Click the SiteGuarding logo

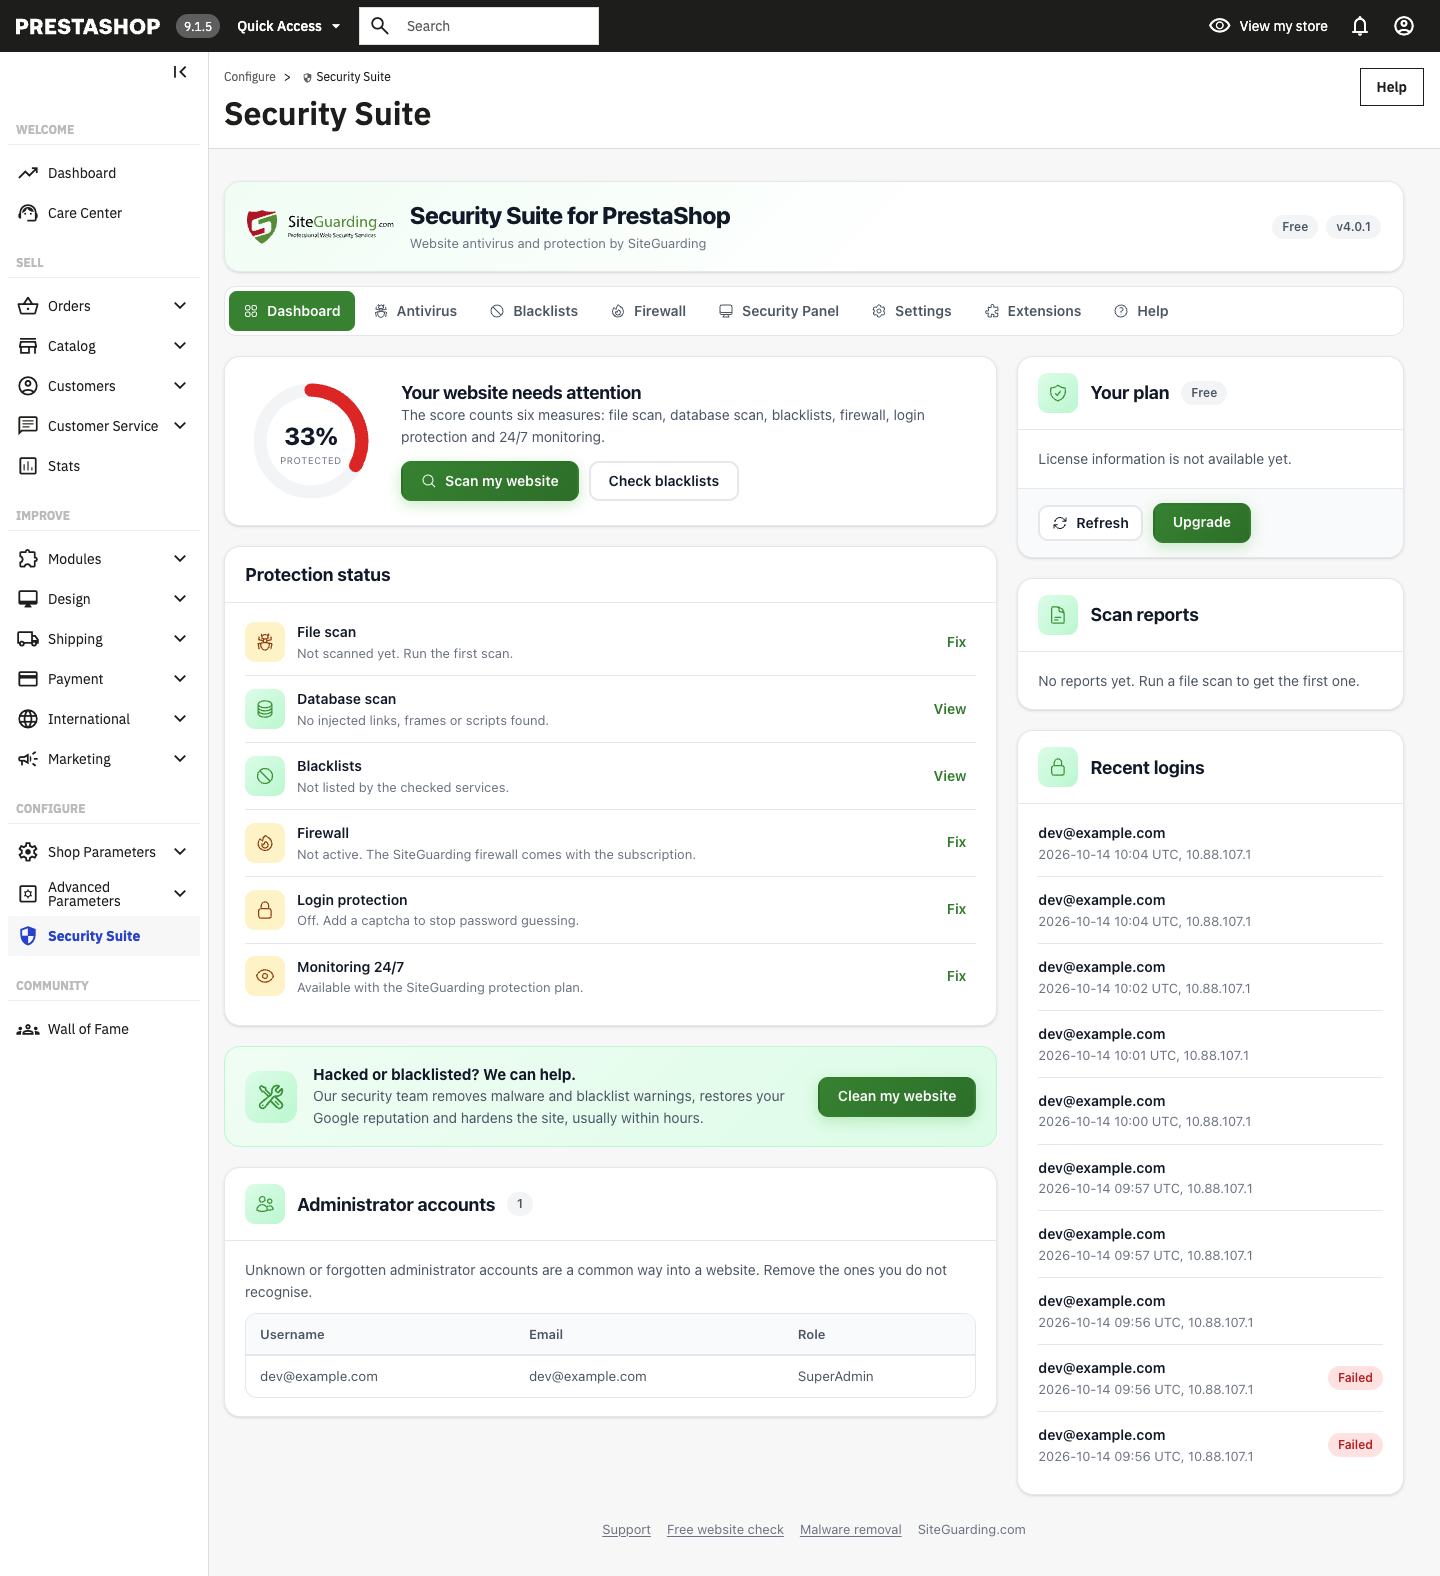coord(320,226)
